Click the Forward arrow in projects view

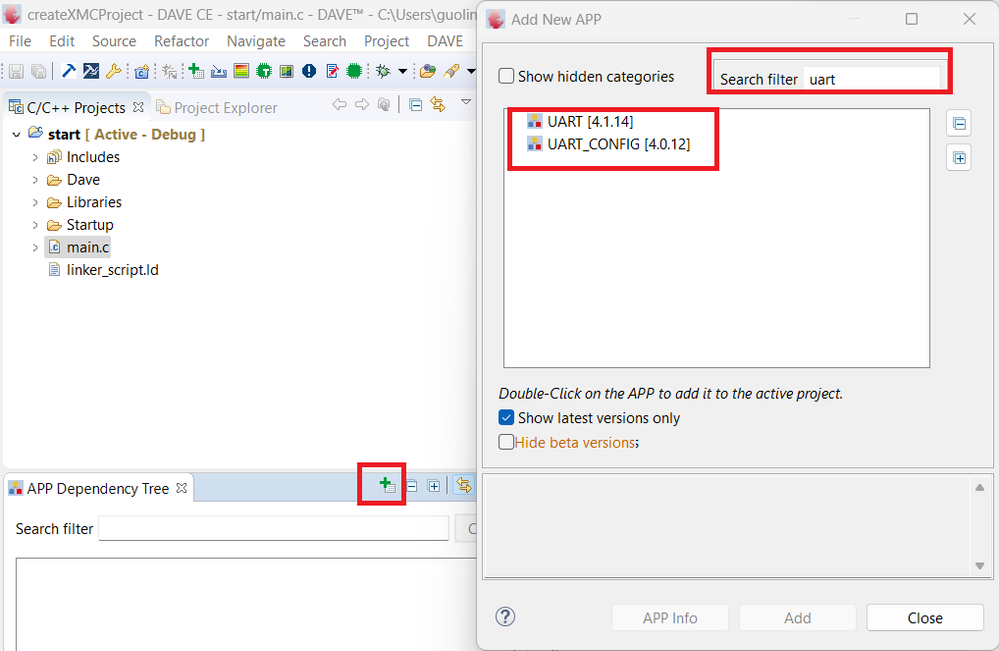[362, 104]
